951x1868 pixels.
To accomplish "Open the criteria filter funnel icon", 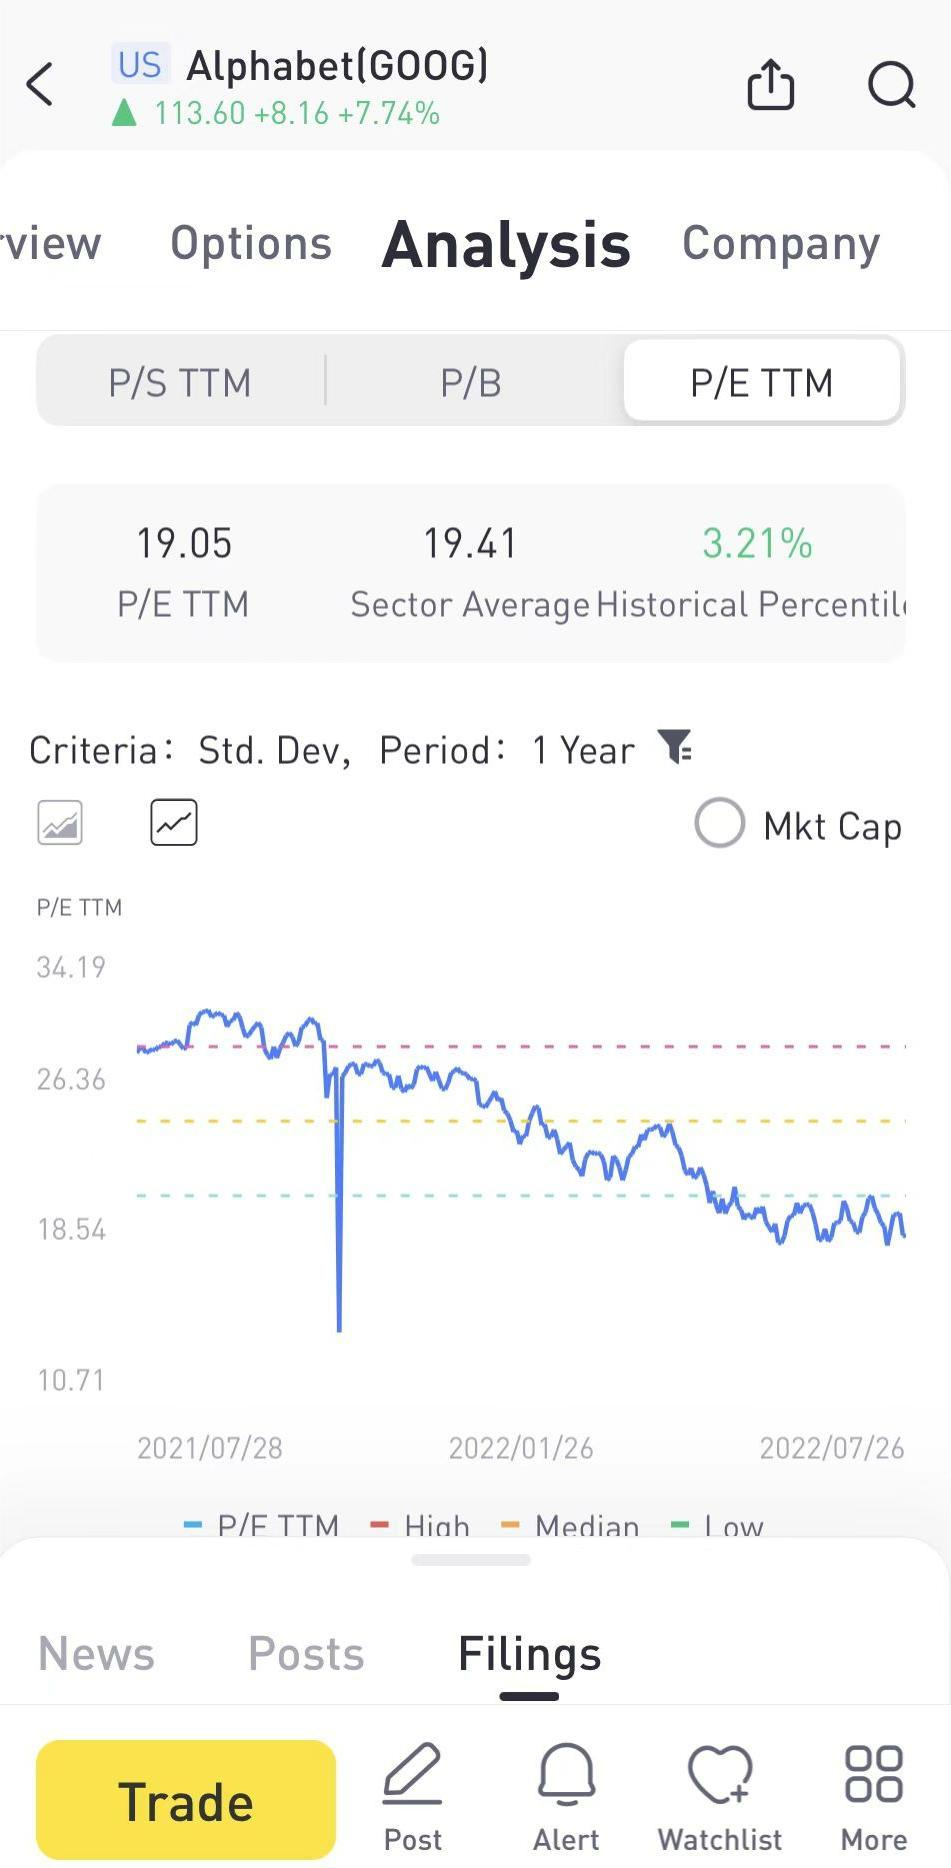I will pyautogui.click(x=675, y=747).
